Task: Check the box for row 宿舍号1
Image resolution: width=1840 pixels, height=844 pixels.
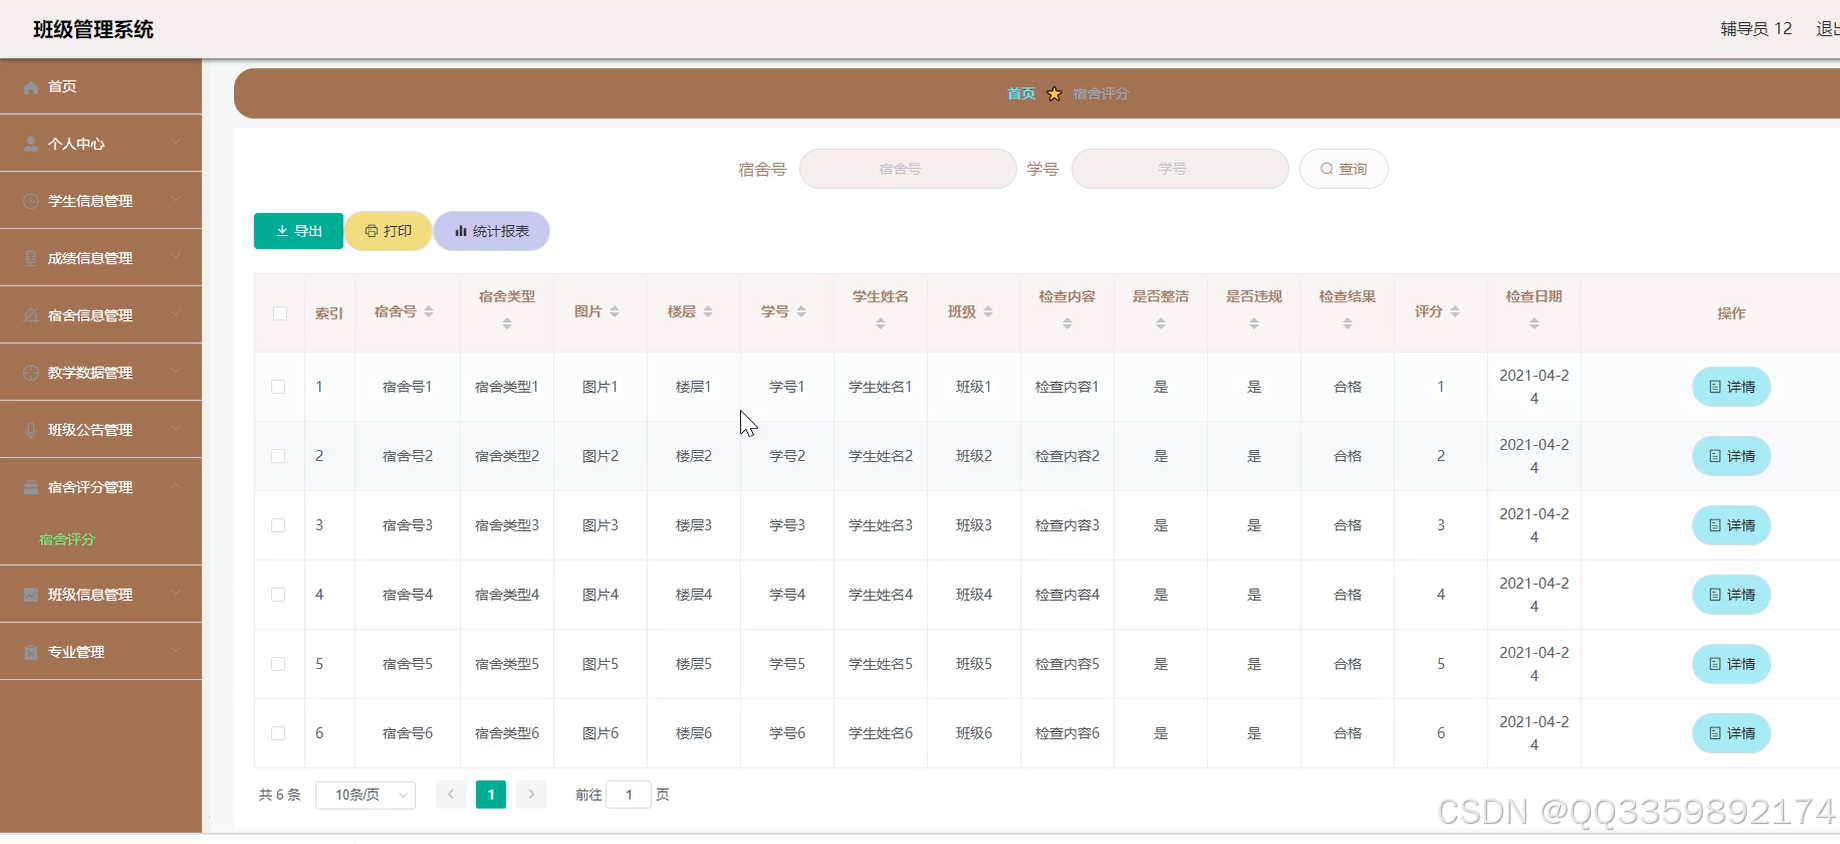Action: (x=279, y=387)
